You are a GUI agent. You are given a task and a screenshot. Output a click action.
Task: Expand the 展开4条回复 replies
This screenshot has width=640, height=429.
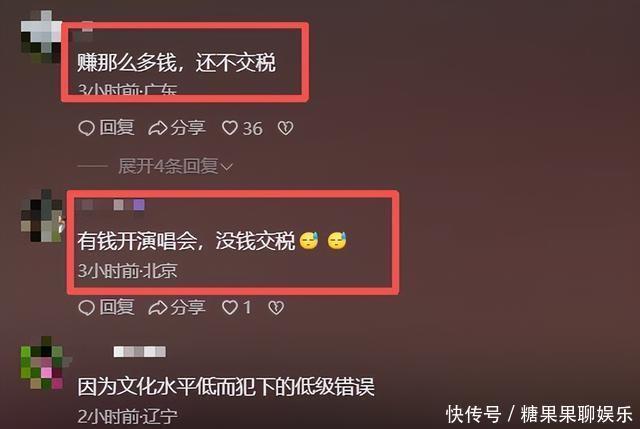point(176,167)
